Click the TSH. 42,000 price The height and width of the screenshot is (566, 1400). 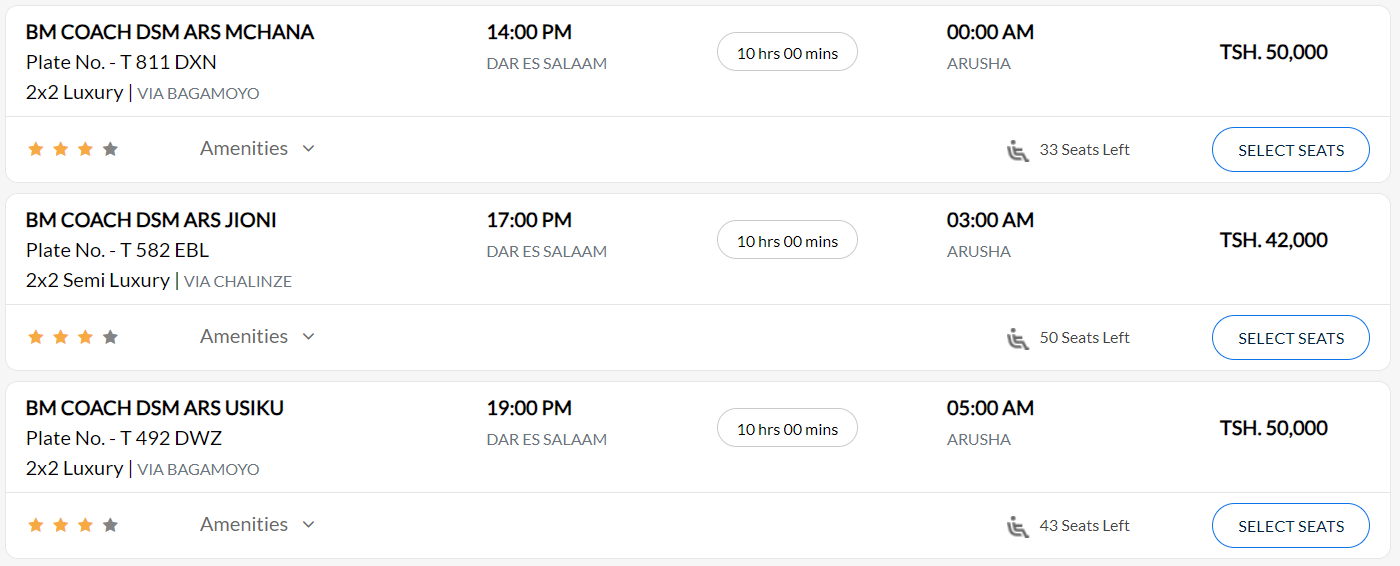[1274, 240]
